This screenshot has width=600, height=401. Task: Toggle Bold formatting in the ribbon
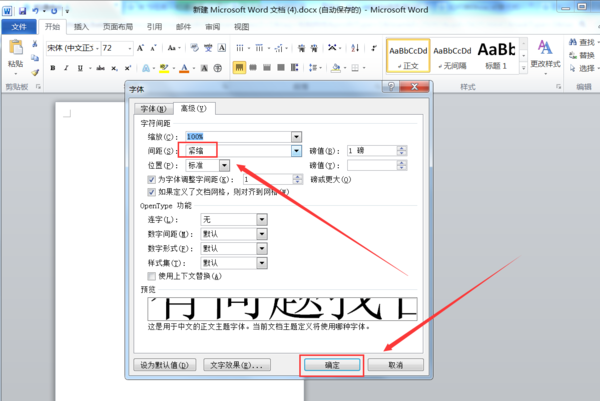tap(53, 68)
